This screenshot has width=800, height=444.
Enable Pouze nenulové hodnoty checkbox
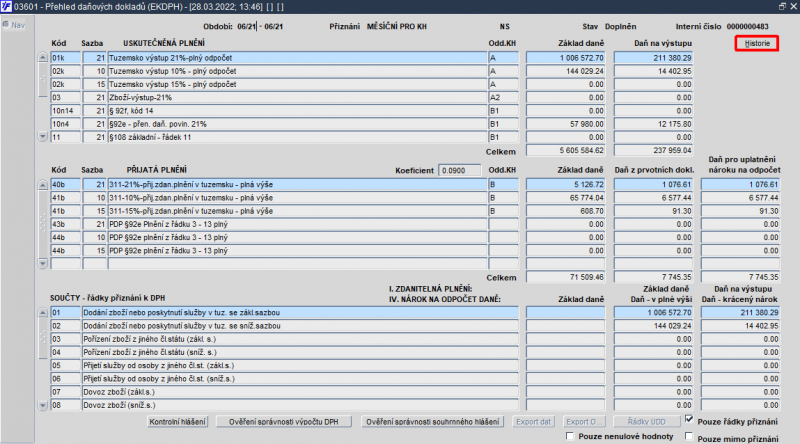tap(570, 436)
